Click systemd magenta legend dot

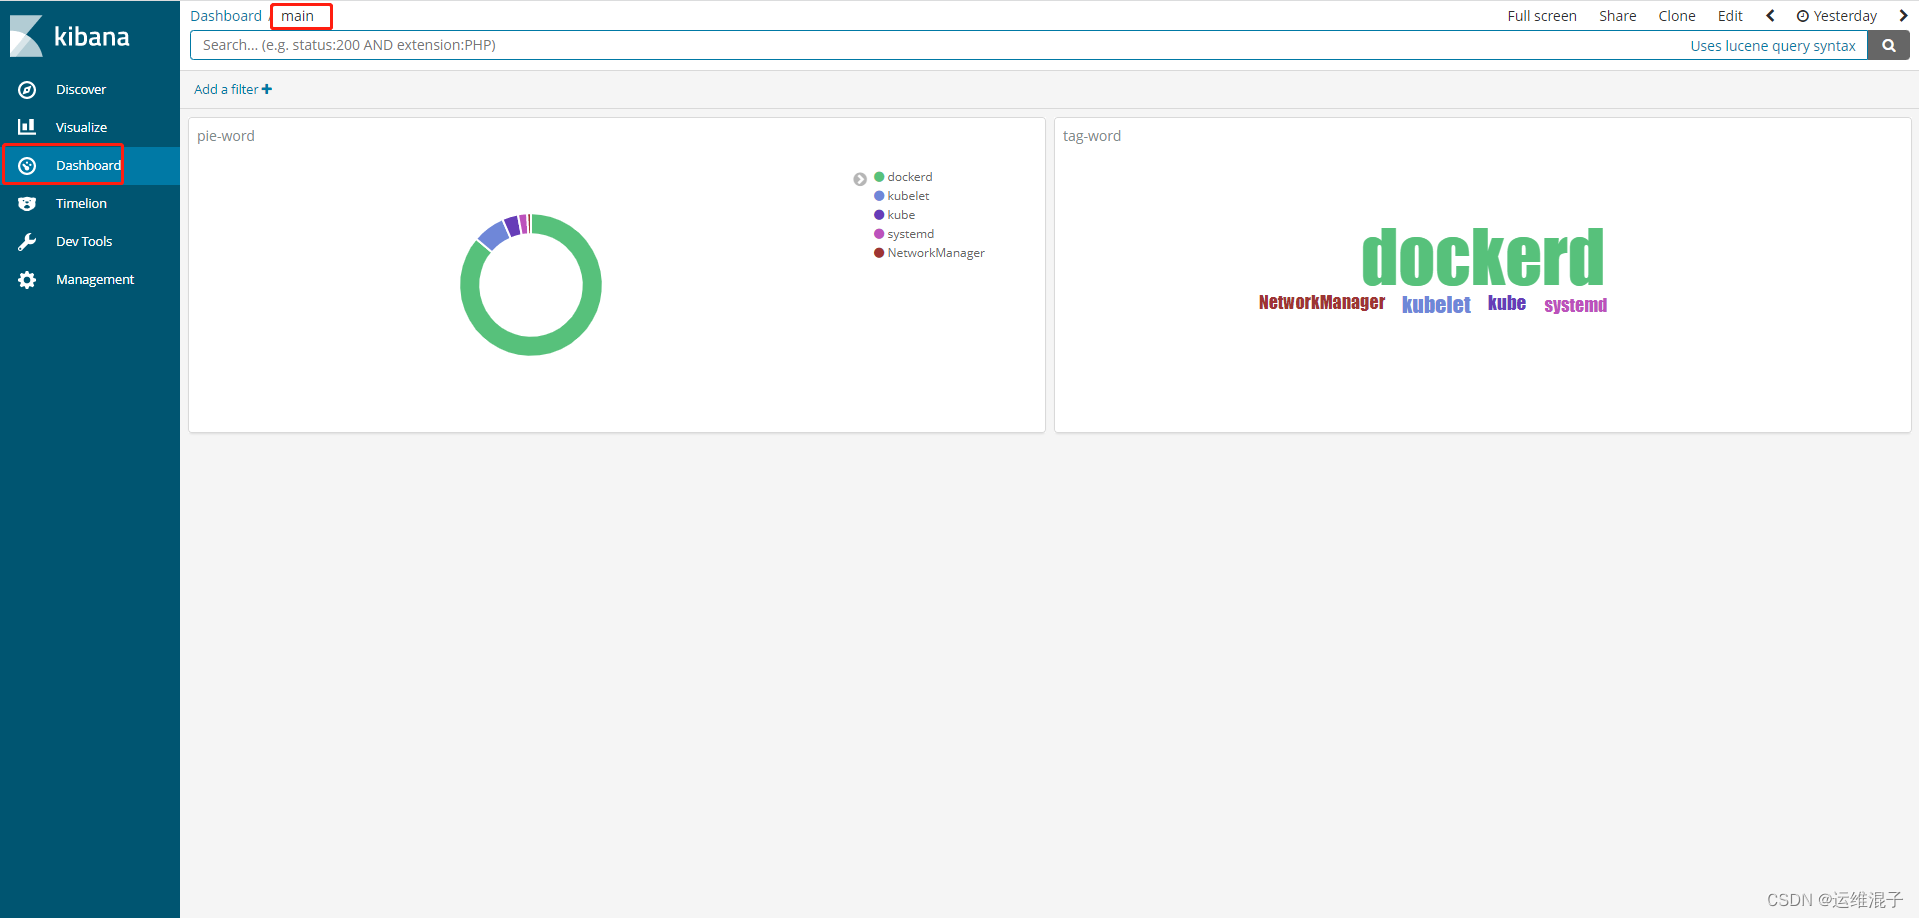879,234
